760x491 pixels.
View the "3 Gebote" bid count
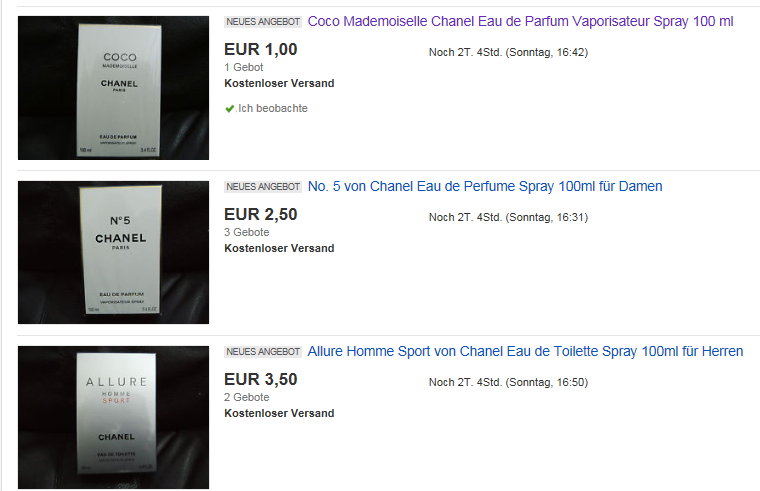click(247, 232)
